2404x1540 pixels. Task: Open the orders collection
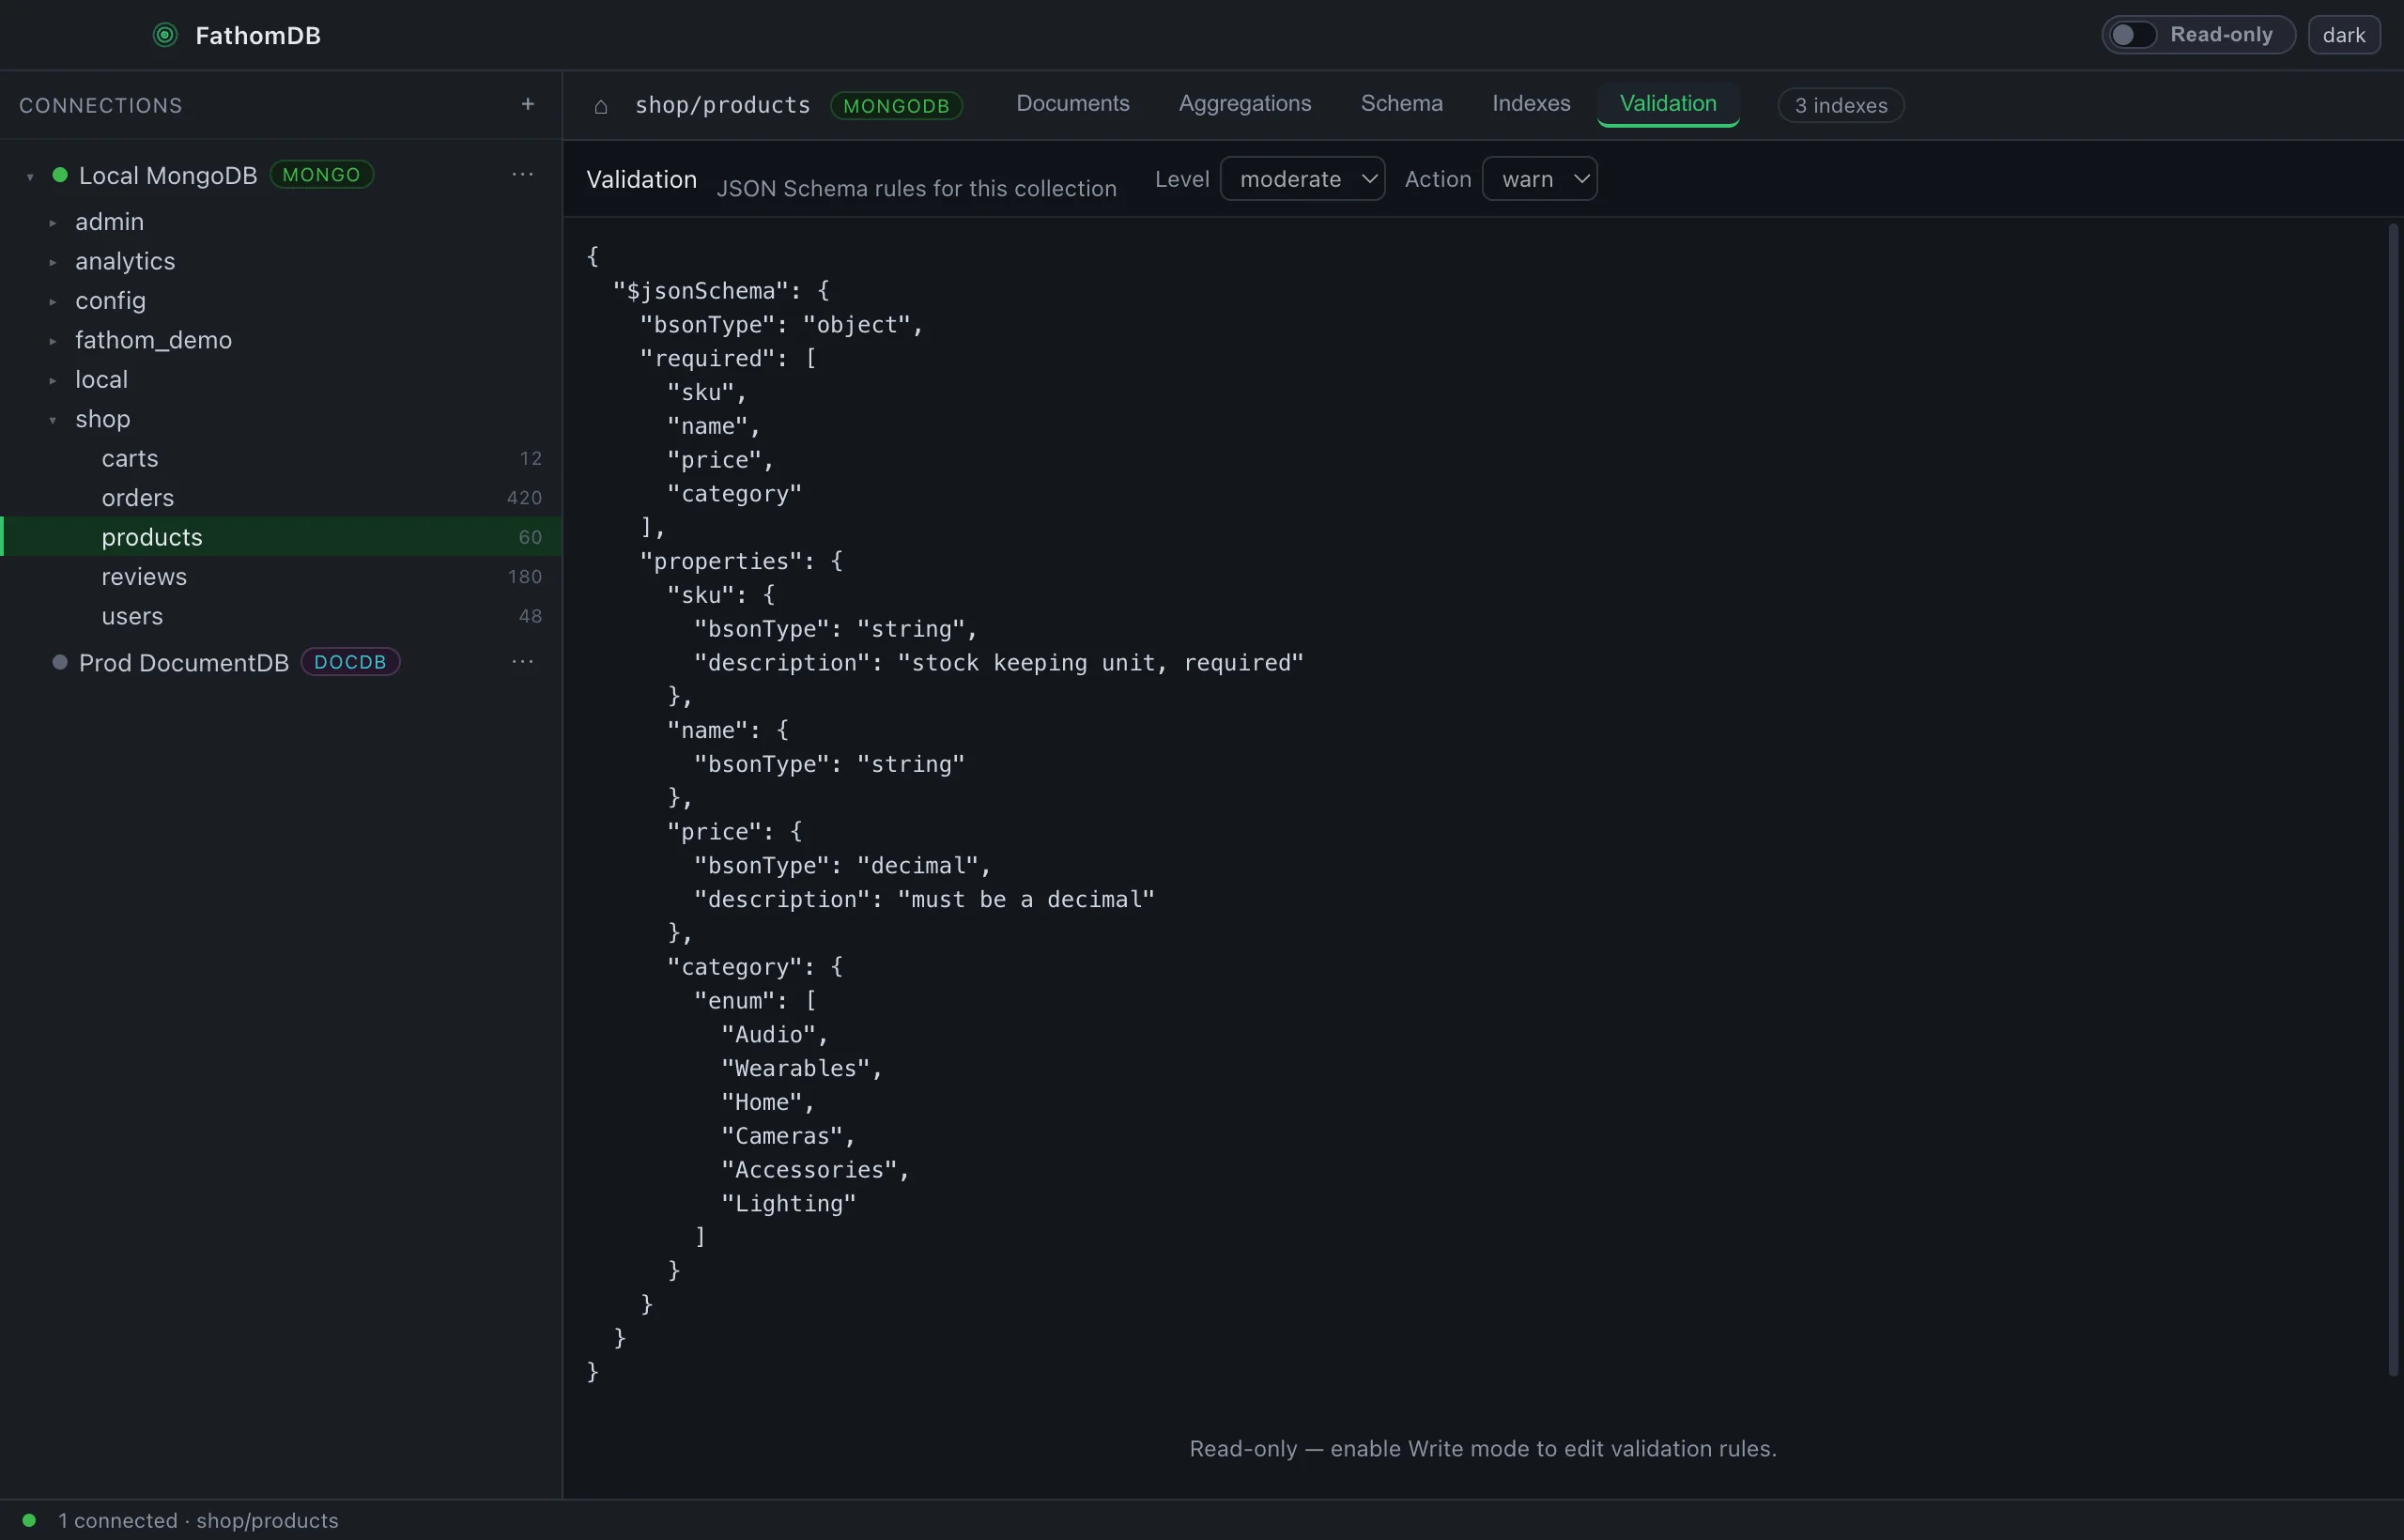pos(281,498)
